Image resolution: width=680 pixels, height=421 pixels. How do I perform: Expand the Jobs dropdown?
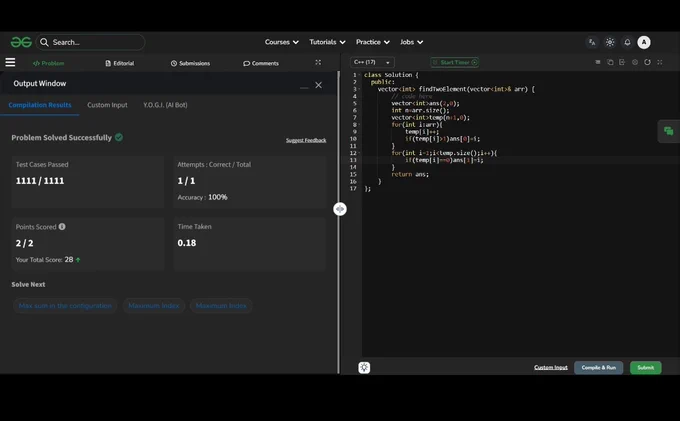(411, 42)
